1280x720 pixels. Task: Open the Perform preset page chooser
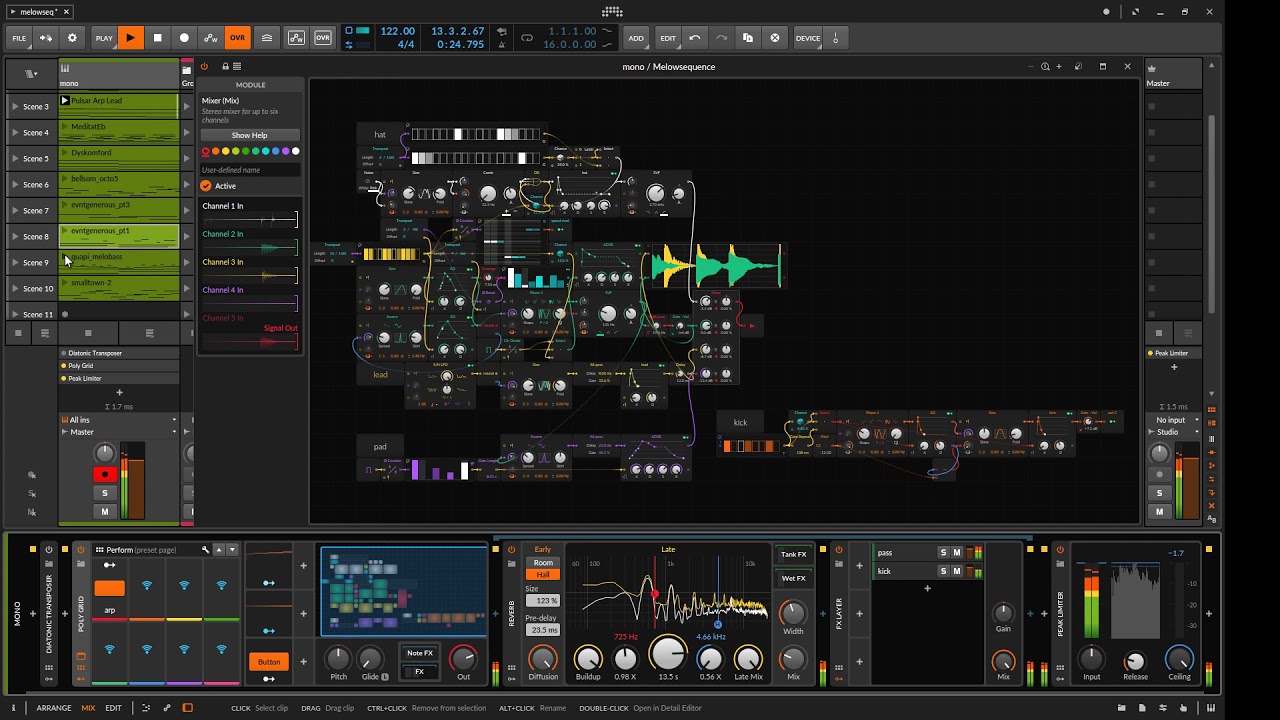[x=147, y=550]
